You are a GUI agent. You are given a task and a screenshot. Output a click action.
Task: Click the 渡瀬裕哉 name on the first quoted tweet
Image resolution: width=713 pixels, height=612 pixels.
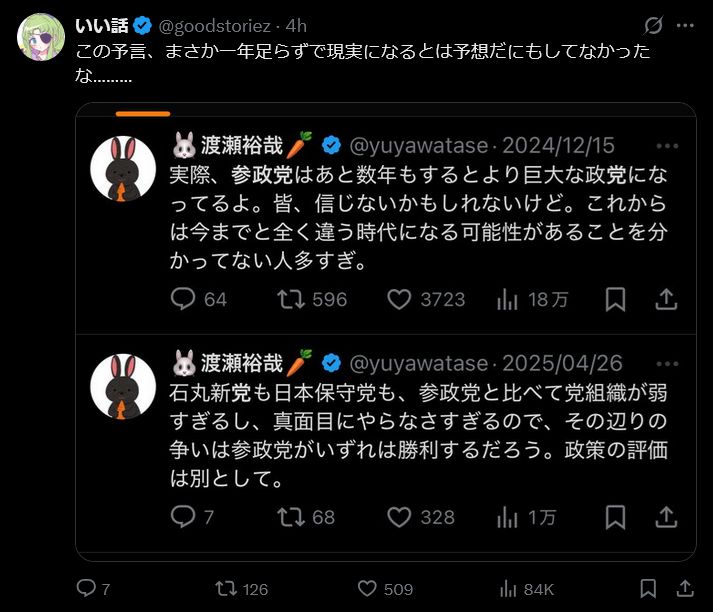(x=241, y=146)
